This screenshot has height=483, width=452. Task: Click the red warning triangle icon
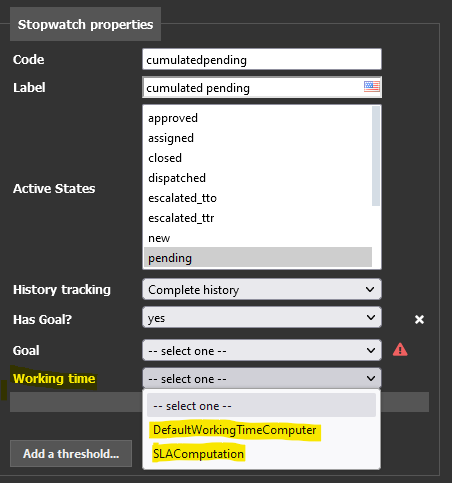[400, 350]
